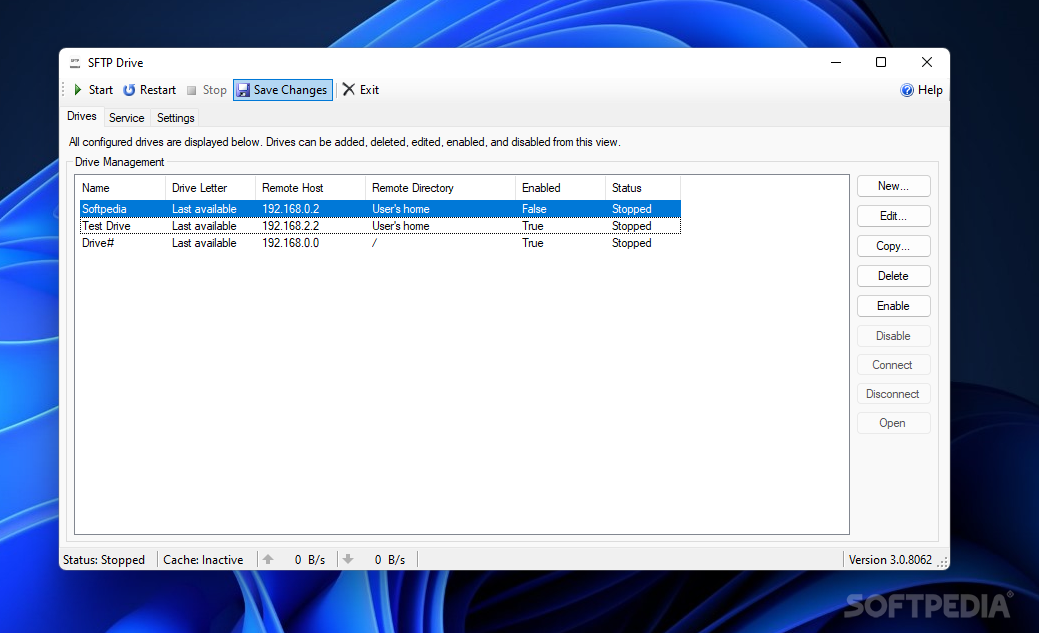Viewport: 1039px width, 633px height.
Task: Click the blue Help question mark icon
Action: (x=906, y=90)
